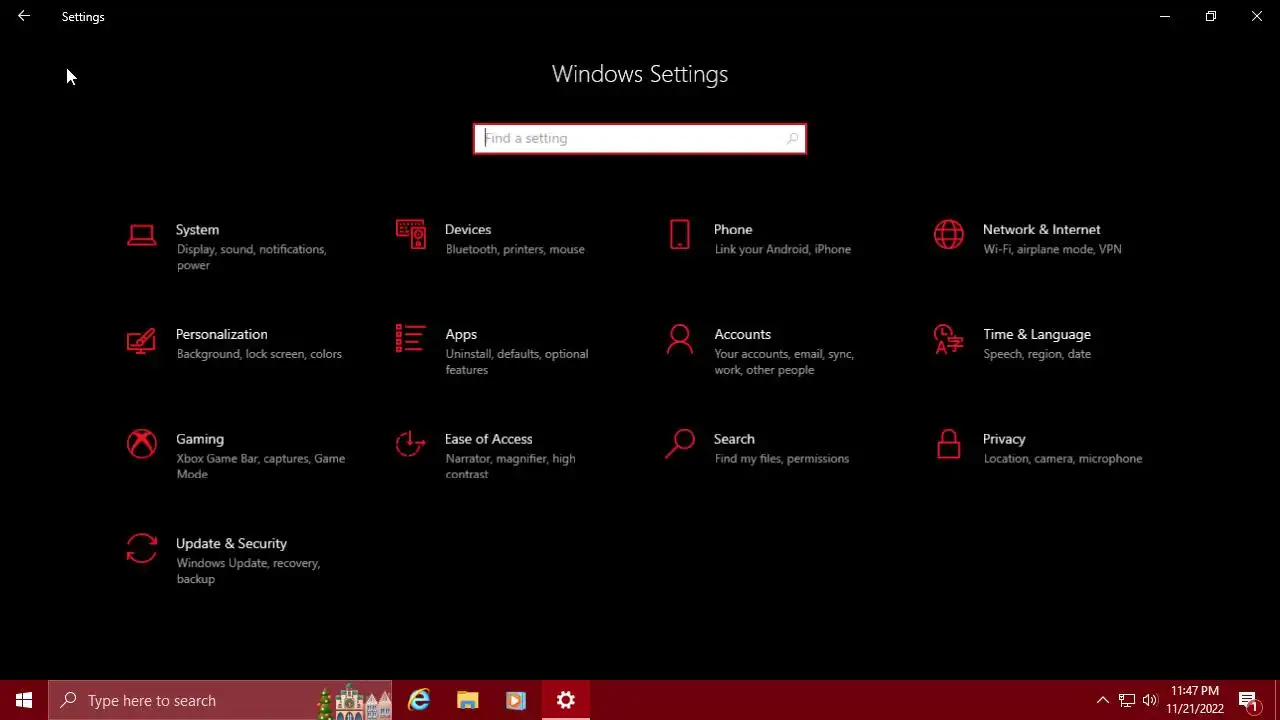This screenshot has height=720, width=1280.
Task: Open the Apps heading link
Action: [461, 334]
